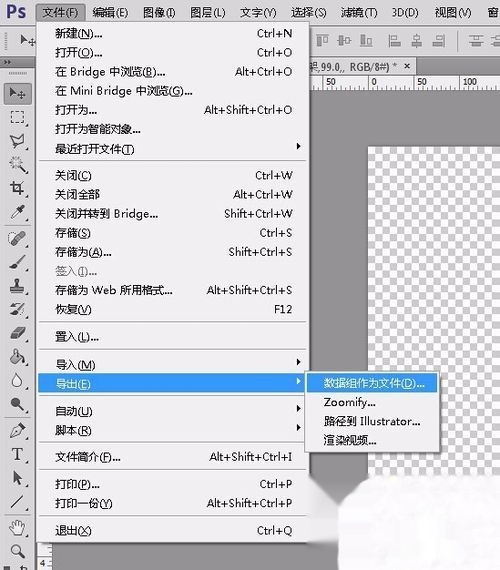Select the Path Selection tool

coord(17,478)
